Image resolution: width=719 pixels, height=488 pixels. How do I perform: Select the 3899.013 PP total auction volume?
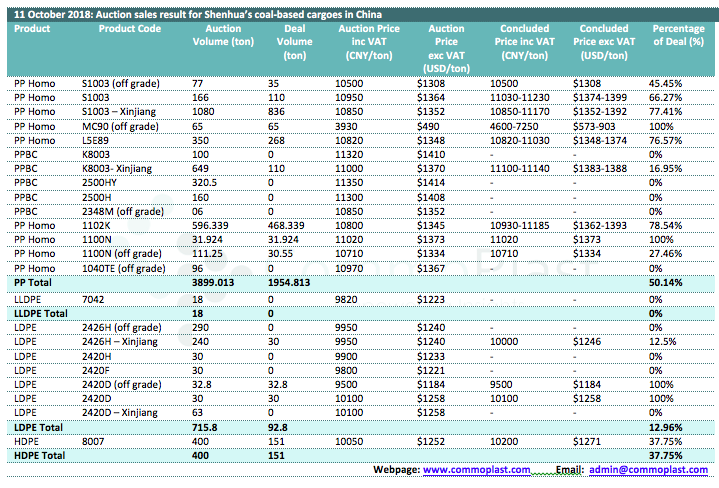[x=215, y=283]
